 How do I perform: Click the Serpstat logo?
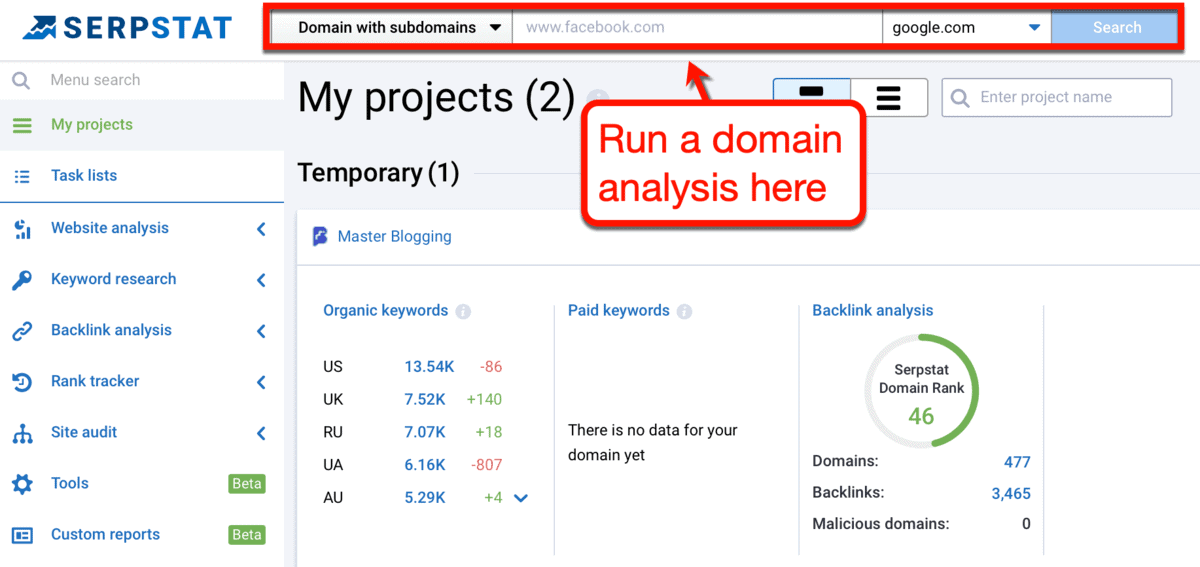pos(127,28)
